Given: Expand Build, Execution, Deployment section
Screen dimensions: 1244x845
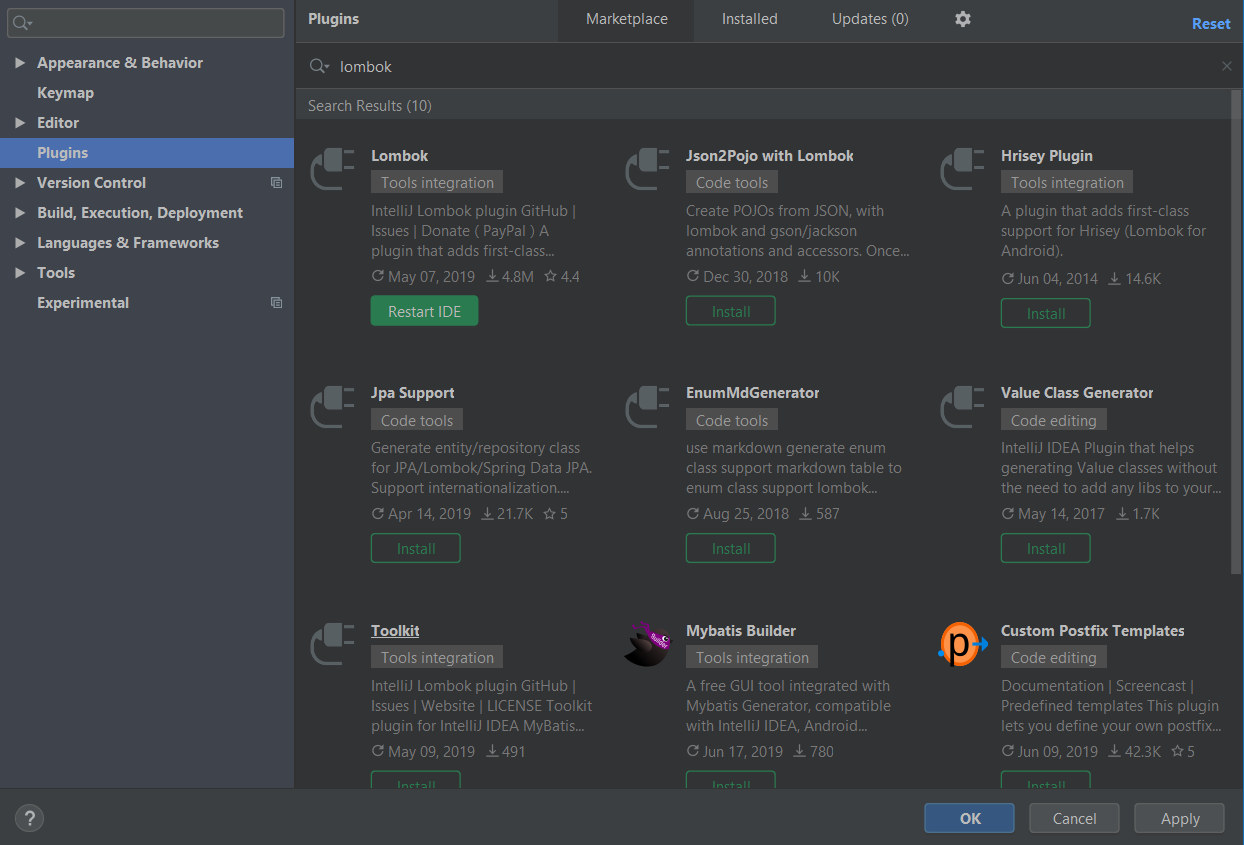Looking at the screenshot, I should click(20, 213).
